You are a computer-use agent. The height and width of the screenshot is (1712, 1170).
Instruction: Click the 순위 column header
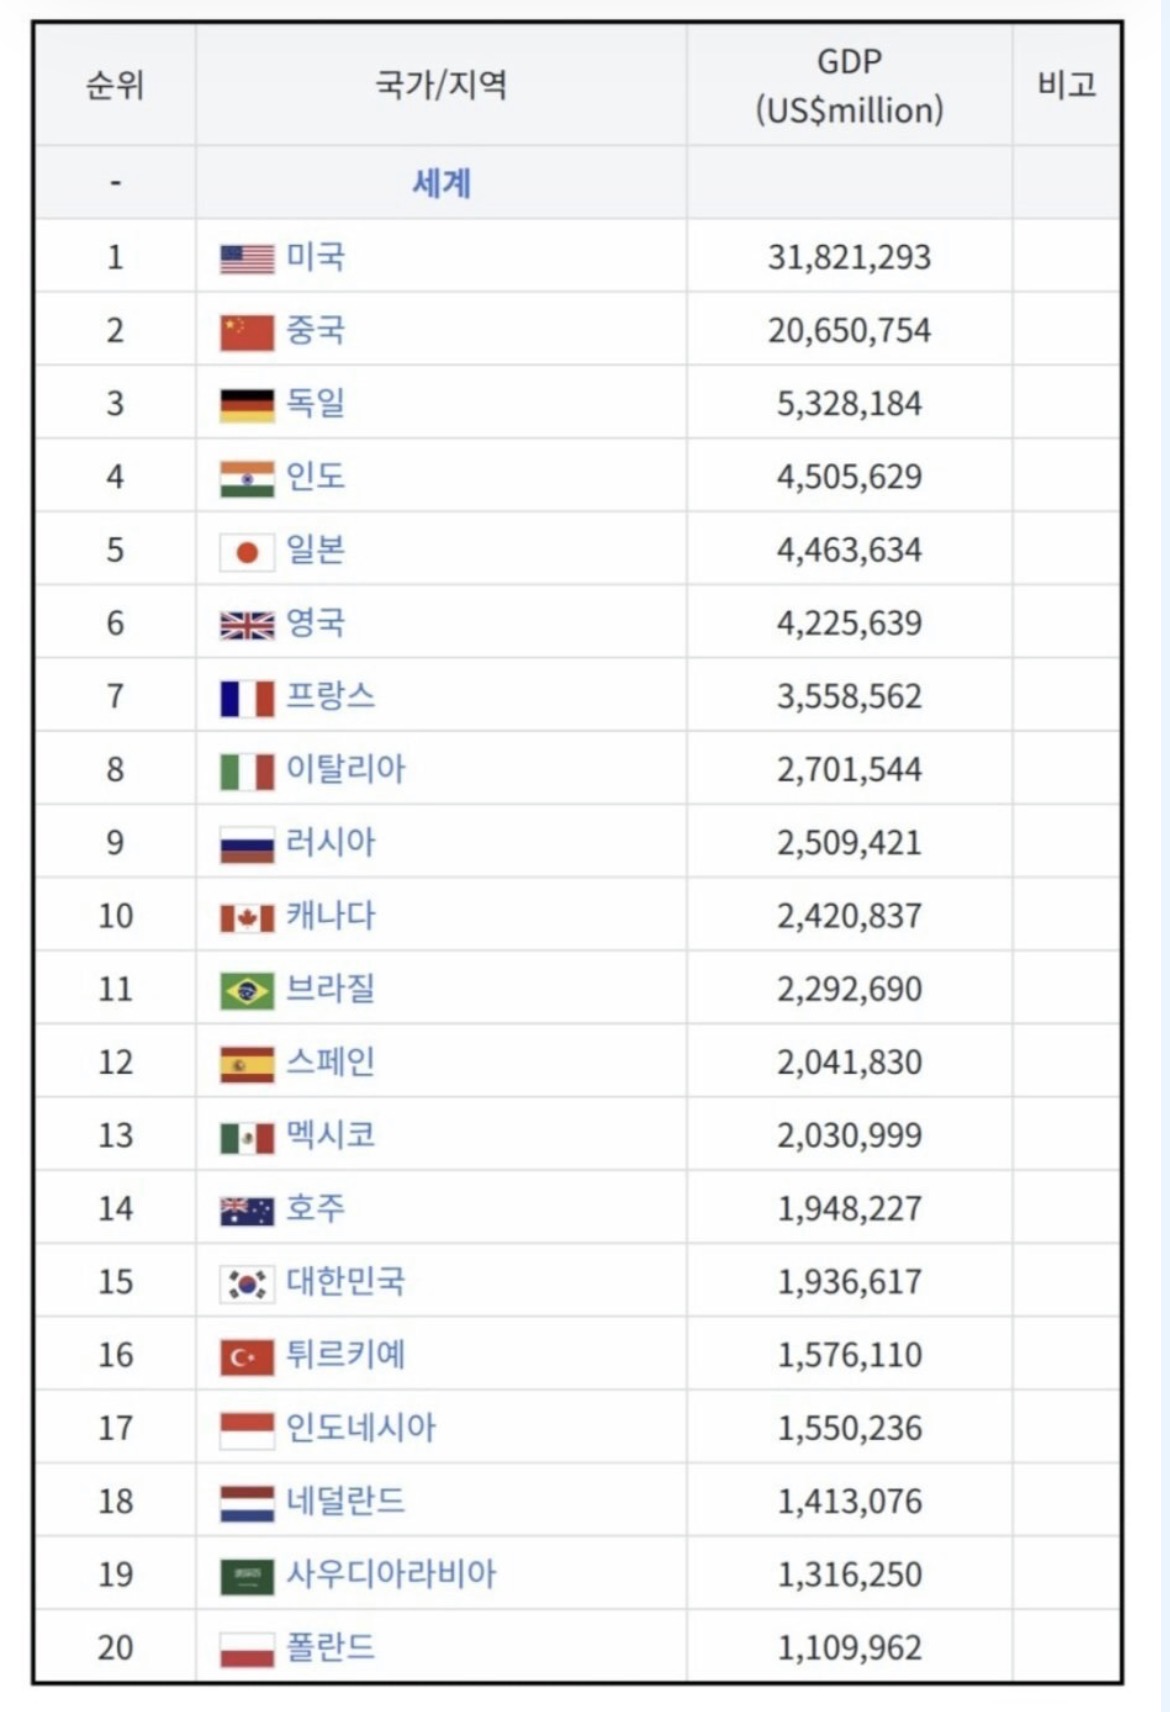click(x=115, y=85)
